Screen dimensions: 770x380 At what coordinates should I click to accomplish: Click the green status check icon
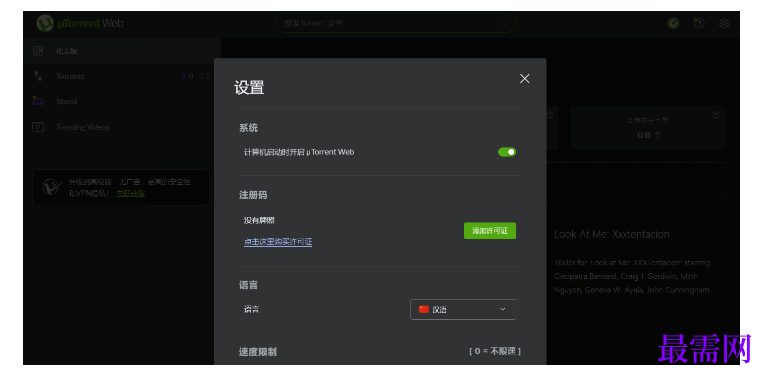pos(673,23)
